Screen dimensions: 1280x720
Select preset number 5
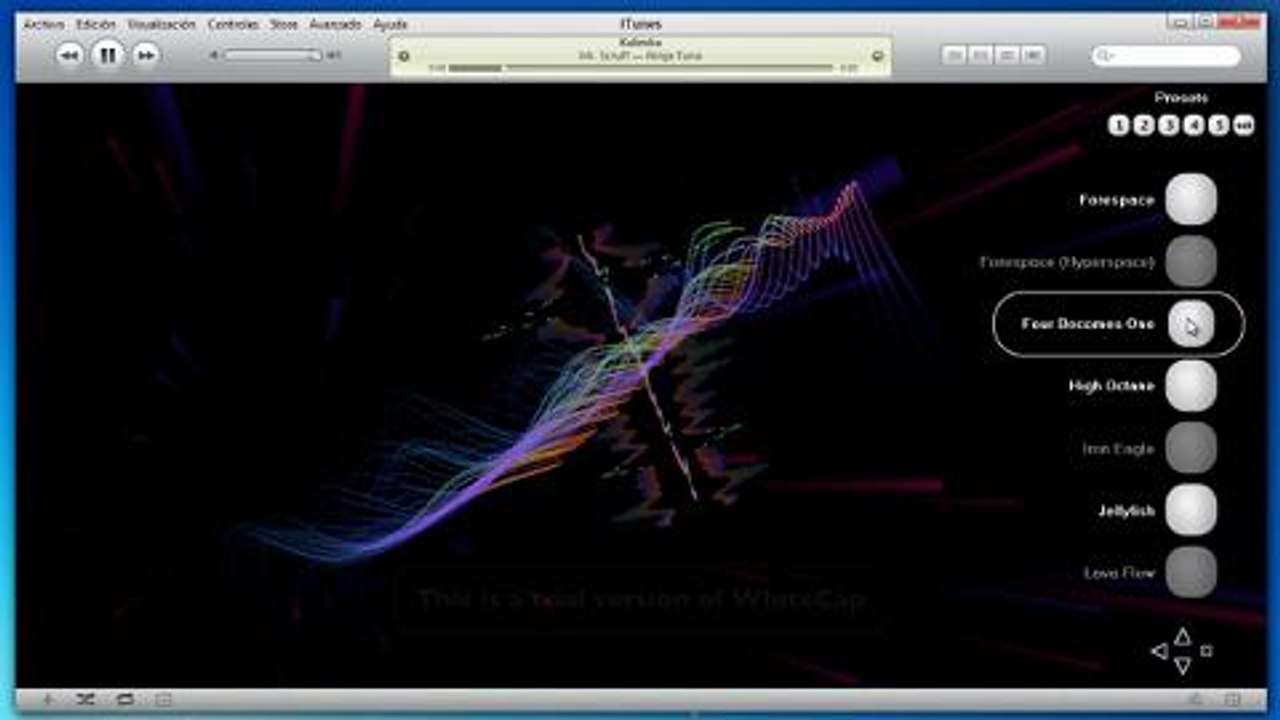coord(1218,125)
